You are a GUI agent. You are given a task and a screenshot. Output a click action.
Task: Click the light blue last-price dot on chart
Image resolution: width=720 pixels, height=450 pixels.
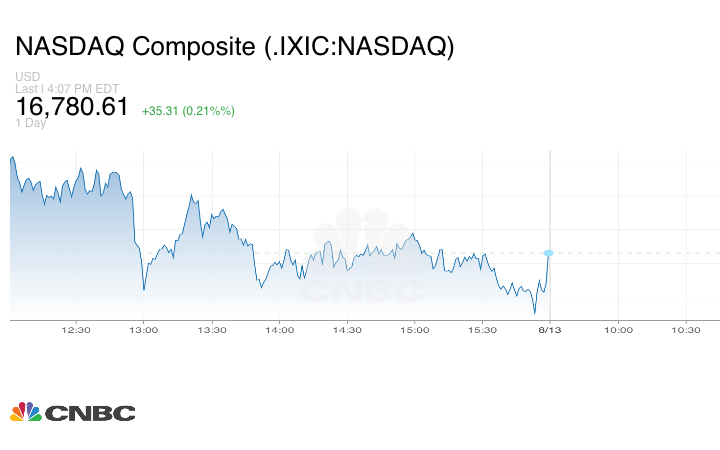(x=548, y=253)
